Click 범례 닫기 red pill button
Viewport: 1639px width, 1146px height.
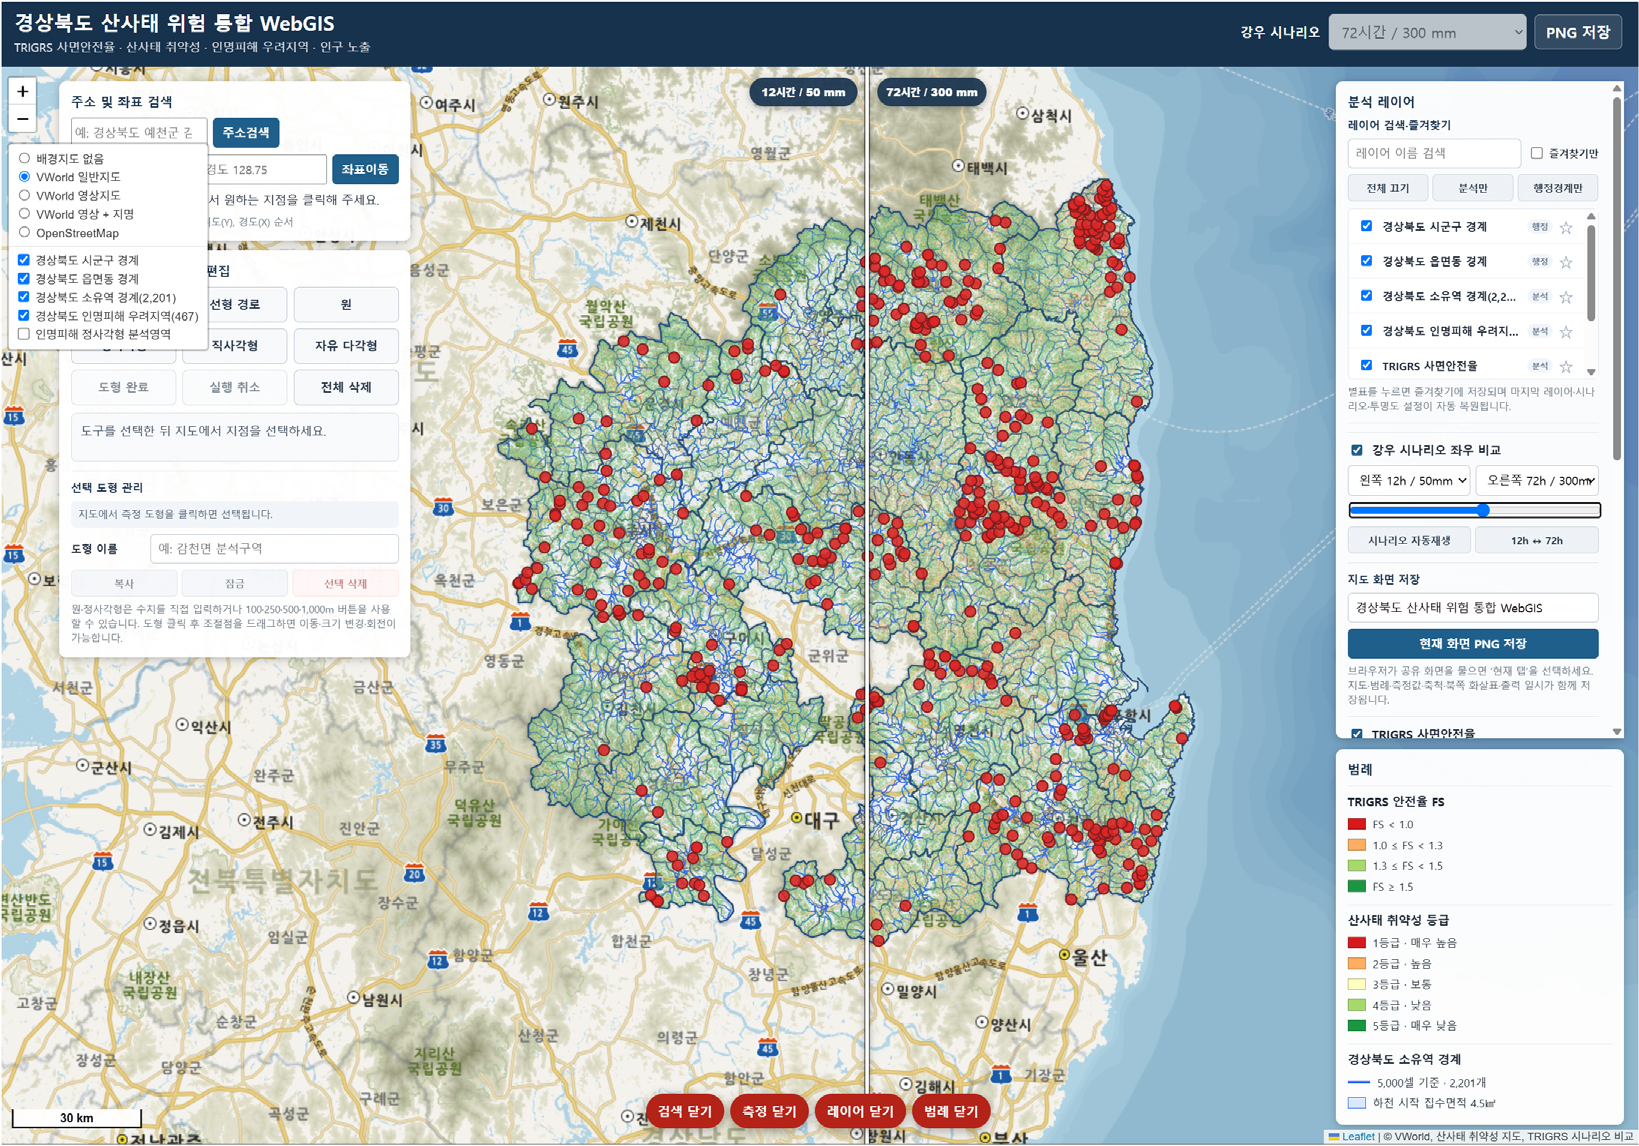[951, 1111]
